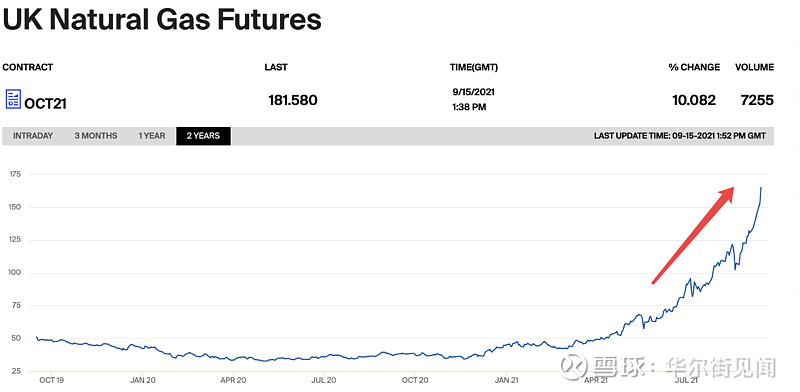Click the last price 181.580
Screen dimensions: 800x392
tap(293, 100)
